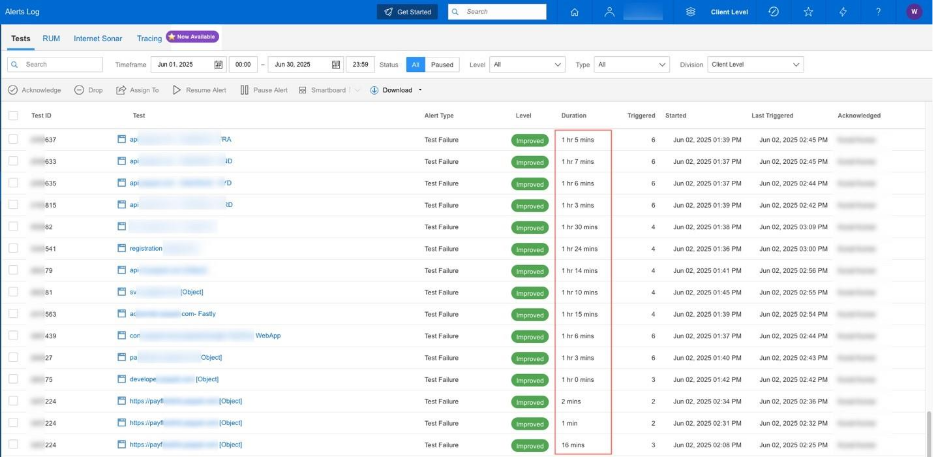Click test icon in row ending 82
Image resolution: width=936 pixels, height=457 pixels.
[x=122, y=227]
